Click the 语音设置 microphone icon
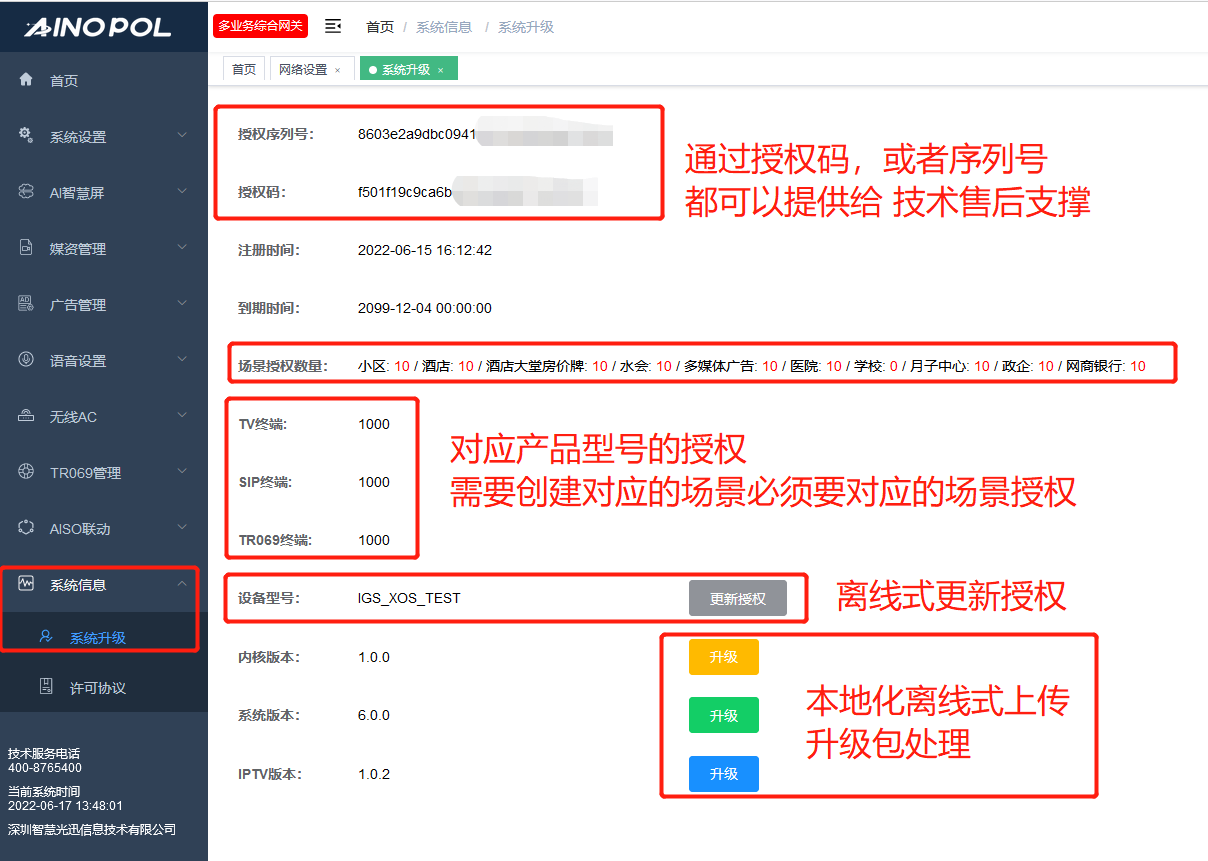 coord(27,360)
